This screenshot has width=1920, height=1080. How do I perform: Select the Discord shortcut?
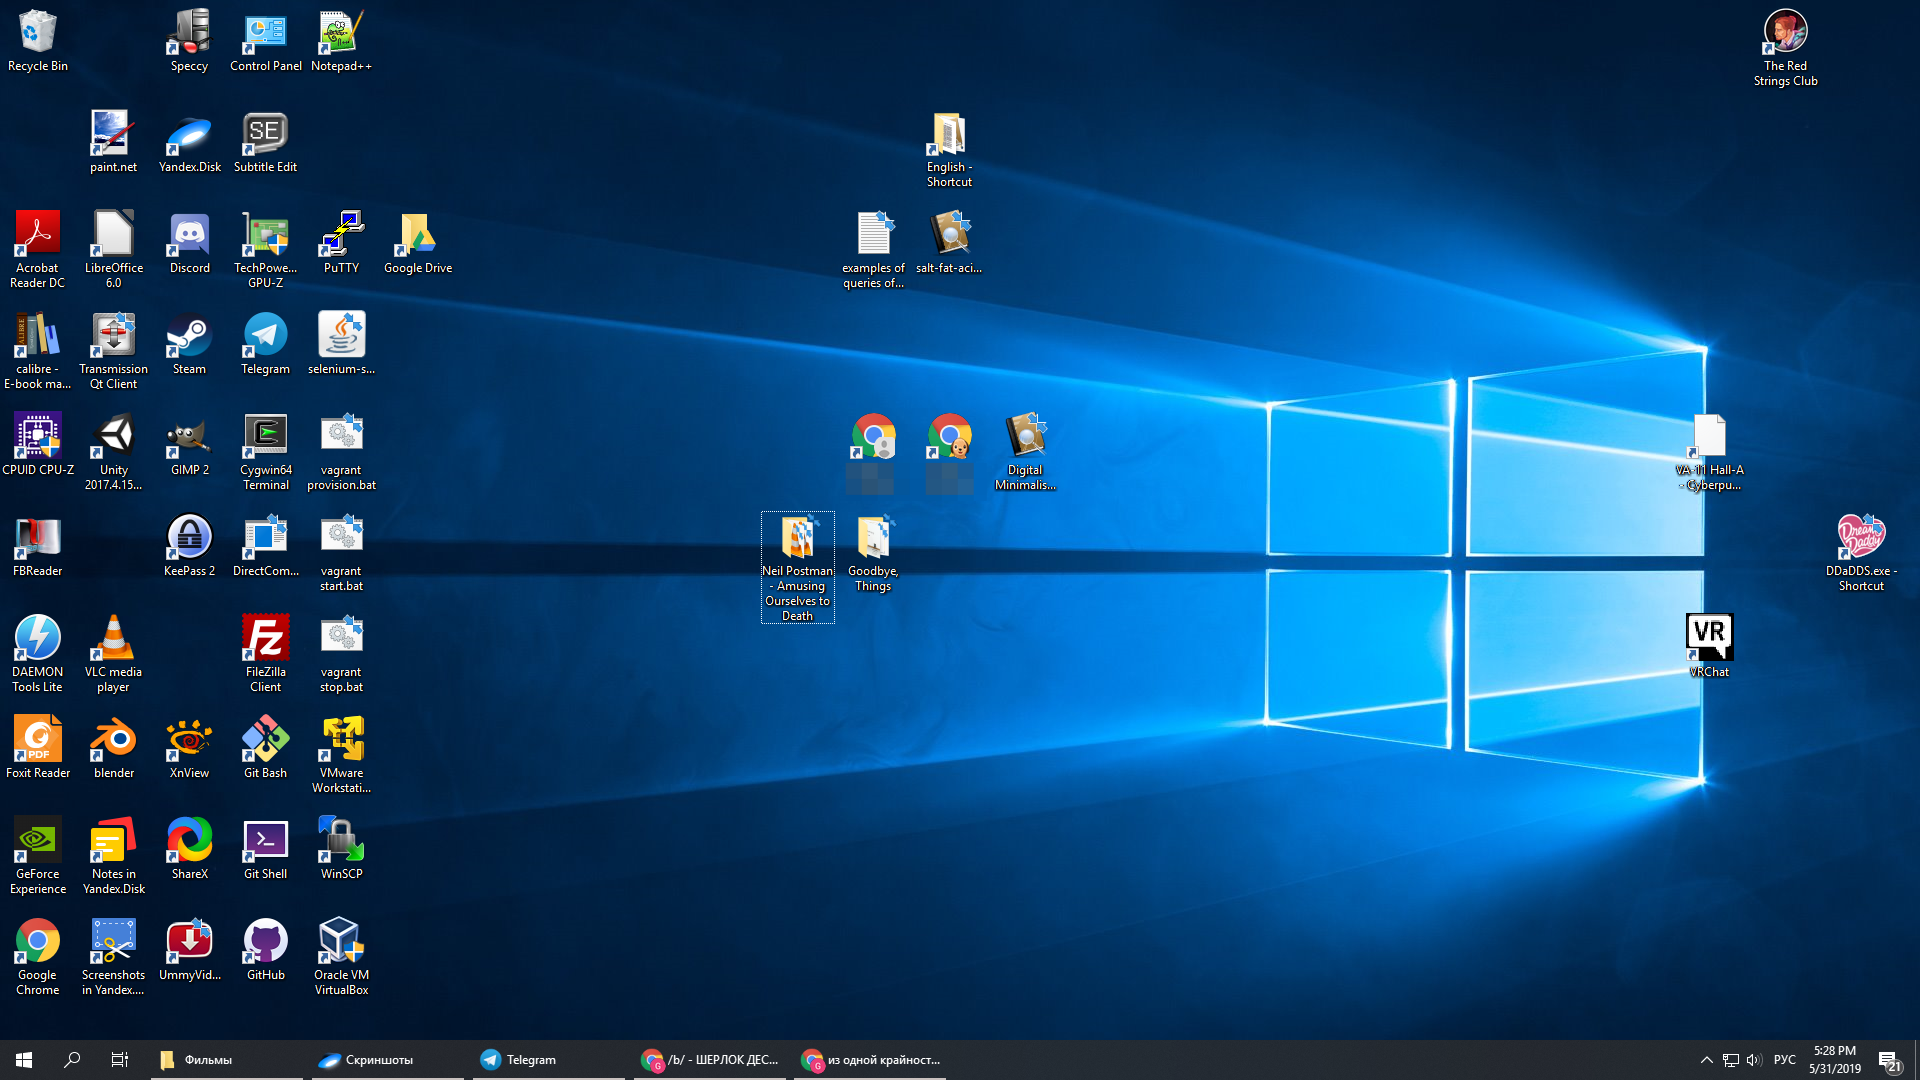click(x=189, y=242)
